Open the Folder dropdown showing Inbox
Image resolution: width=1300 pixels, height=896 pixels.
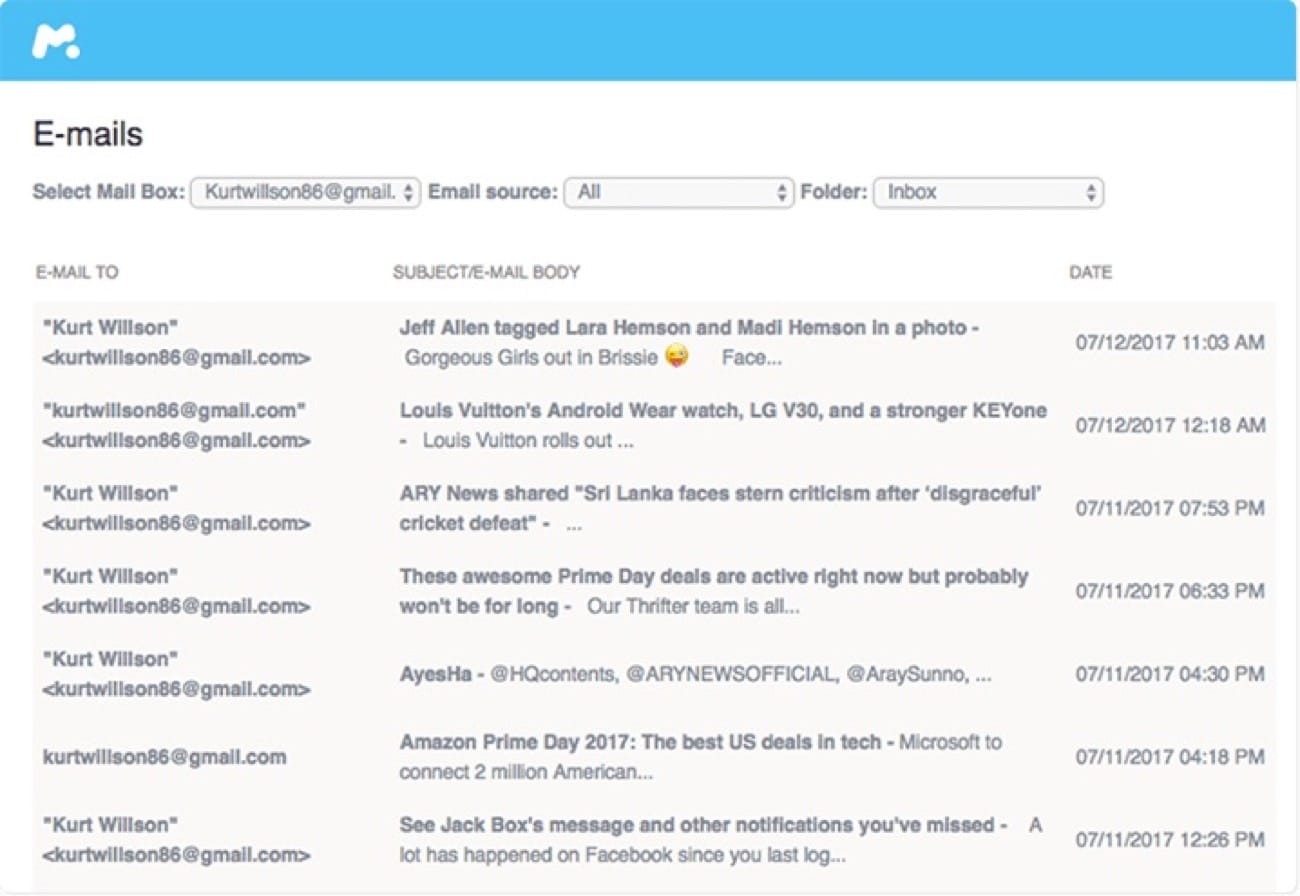(x=988, y=193)
